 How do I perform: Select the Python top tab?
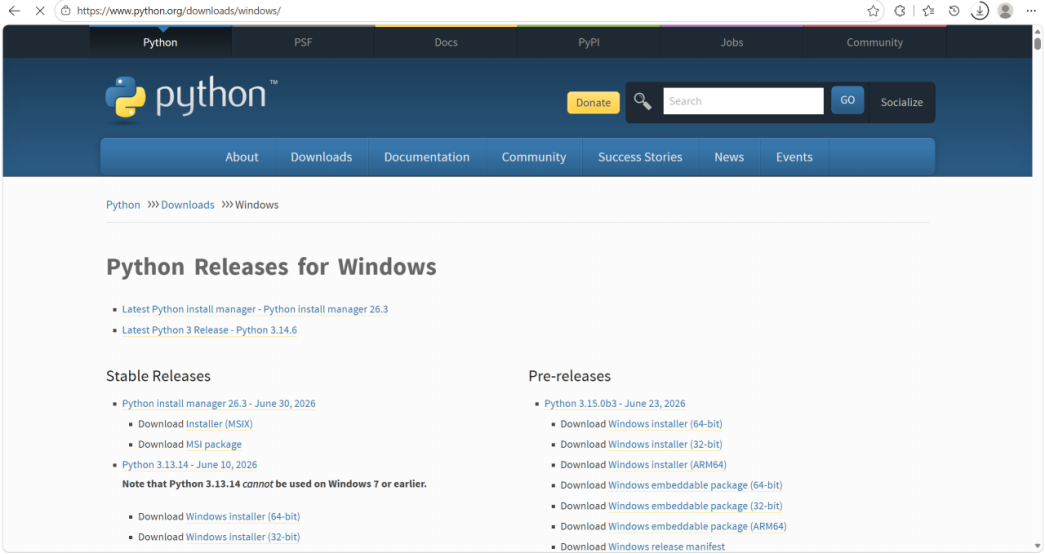[160, 42]
